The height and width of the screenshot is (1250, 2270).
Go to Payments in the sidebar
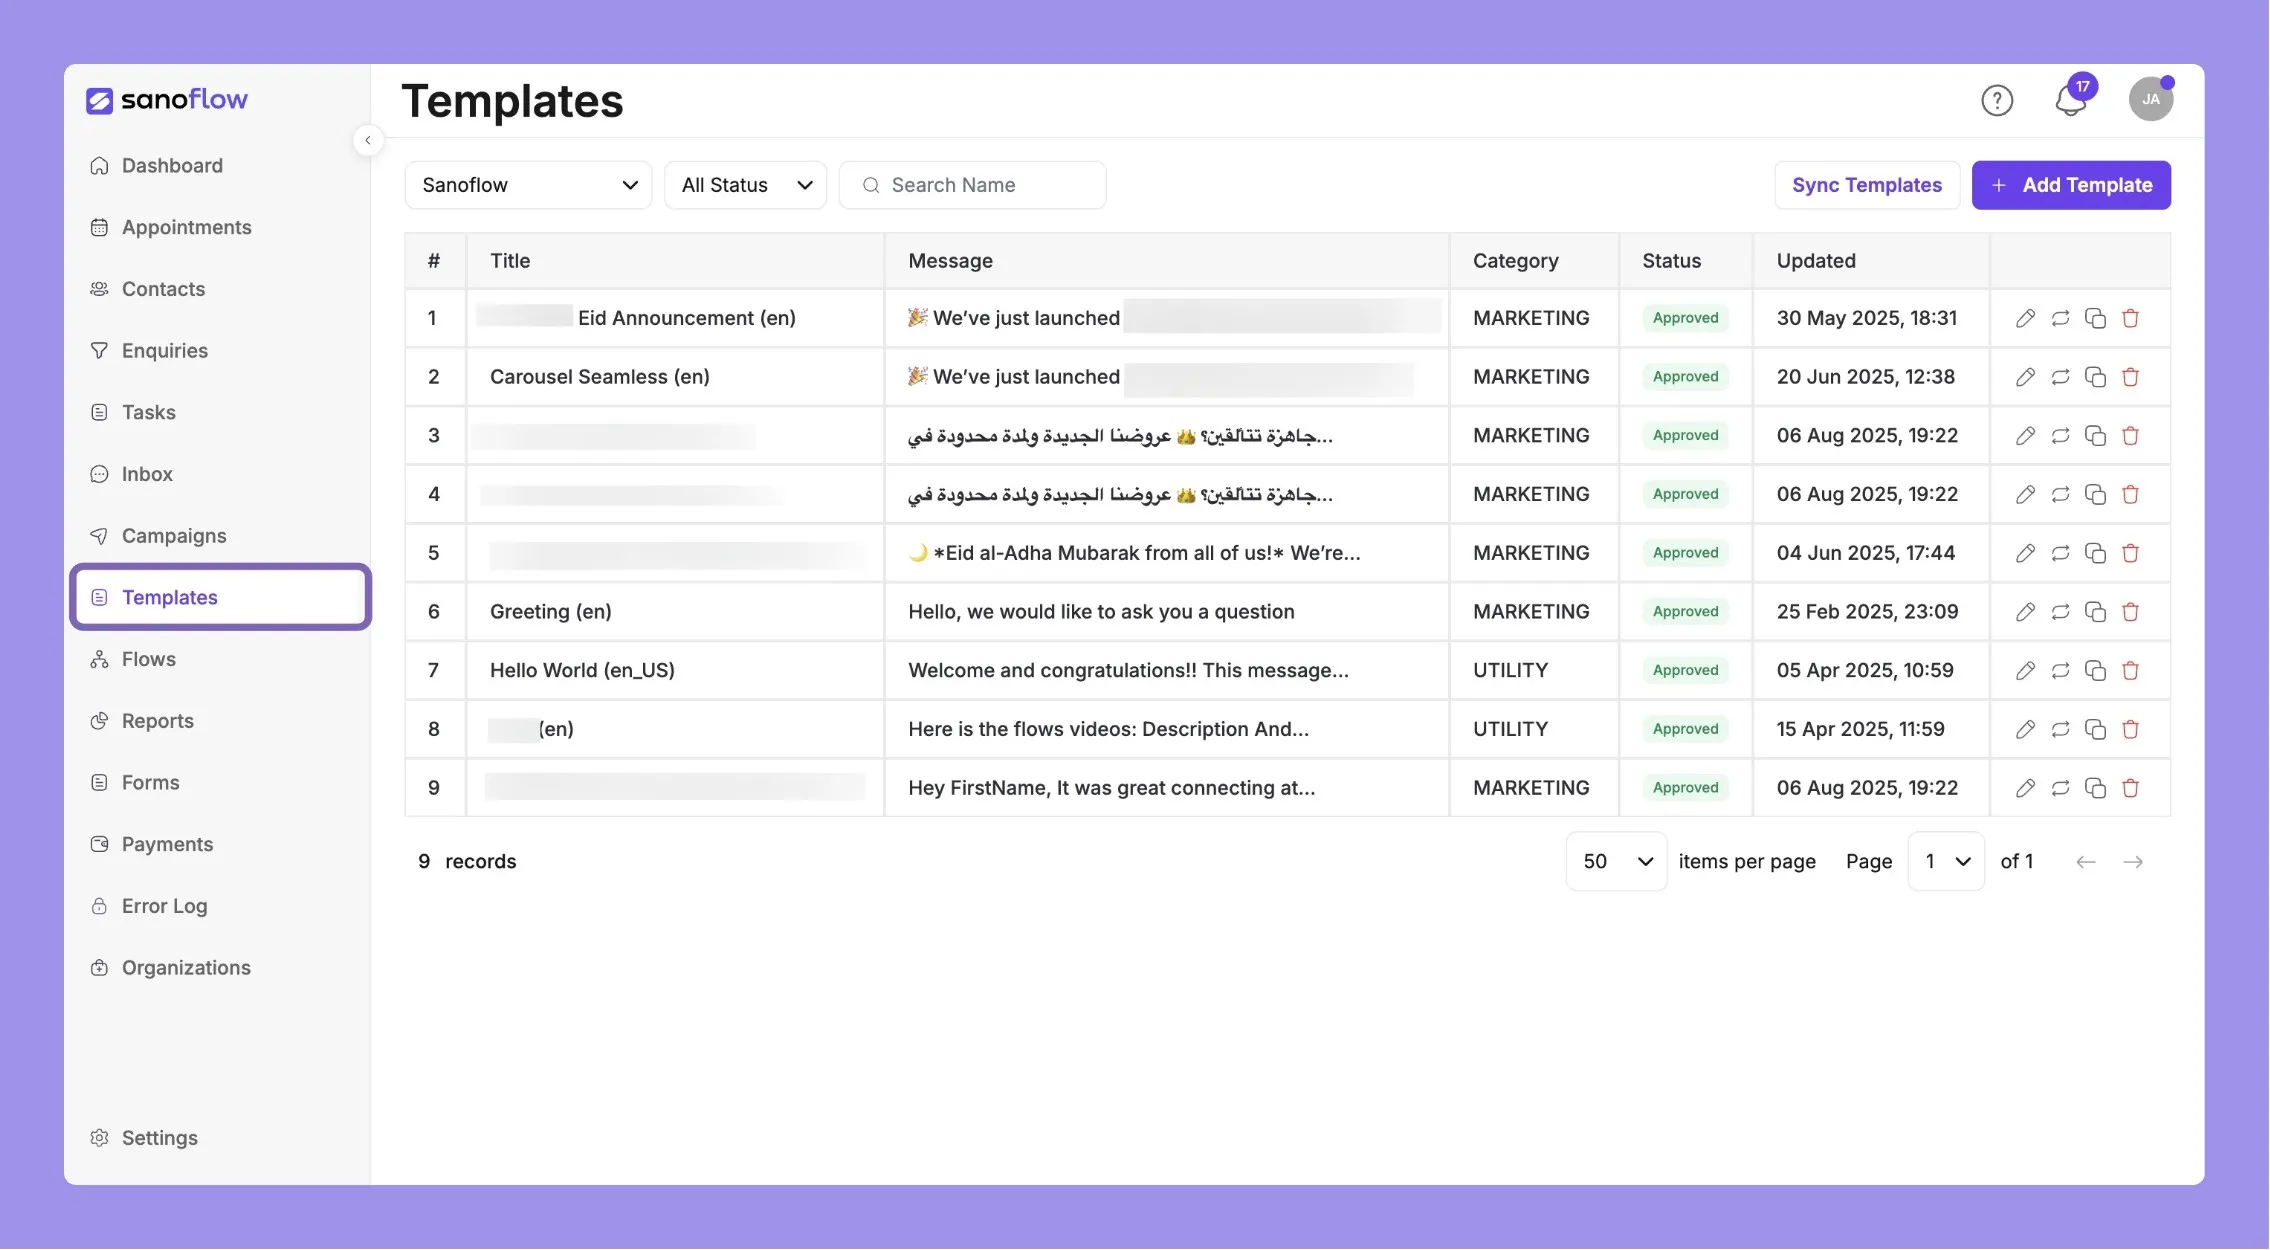[167, 844]
